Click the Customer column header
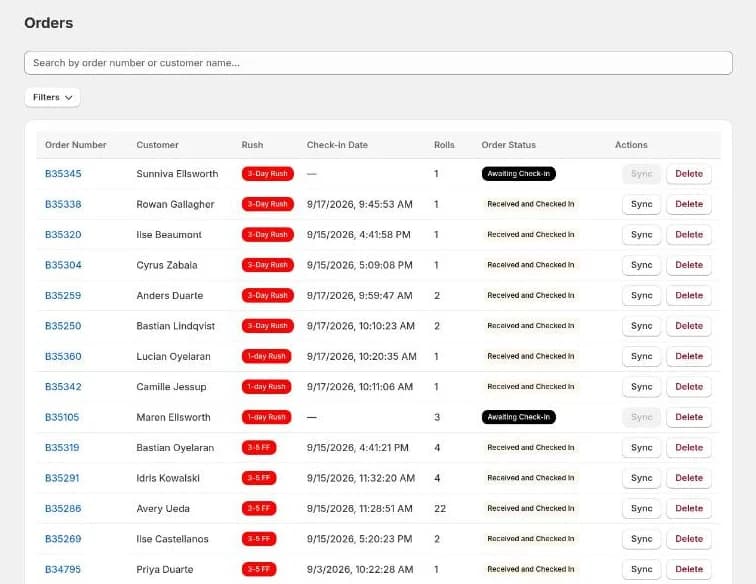This screenshot has width=756, height=584. [157, 145]
